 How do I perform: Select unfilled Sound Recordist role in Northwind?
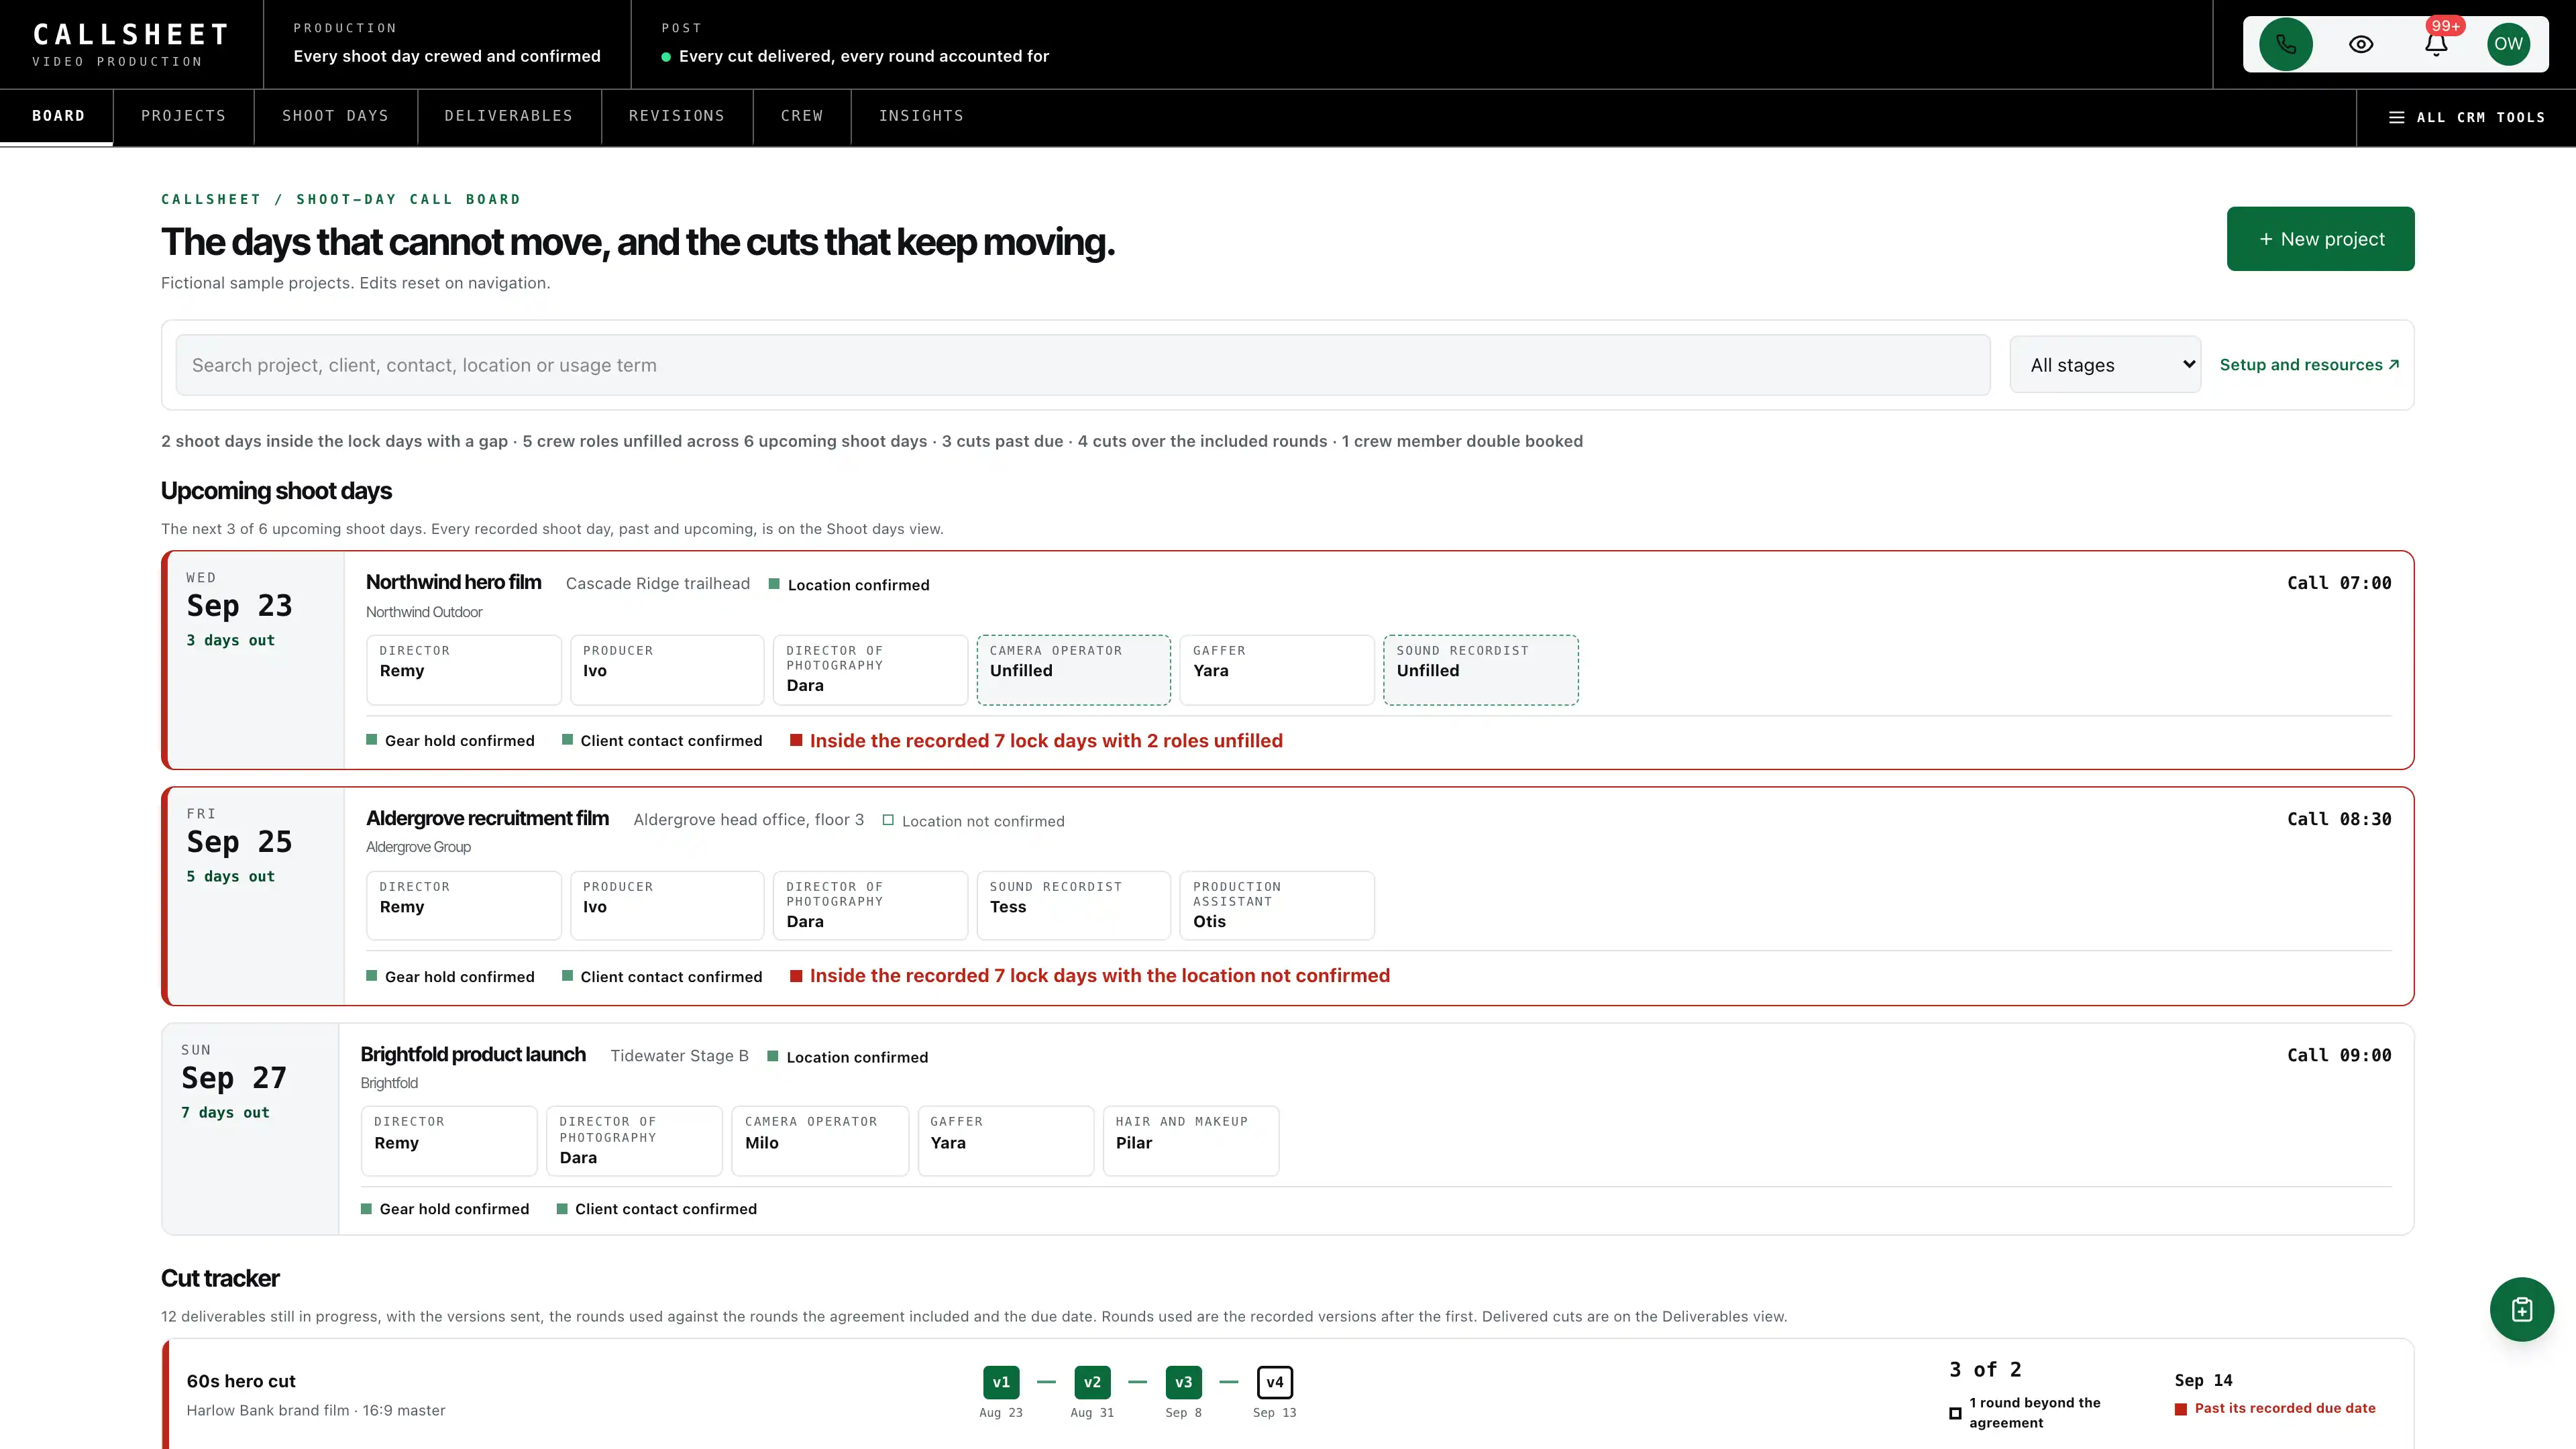[x=1480, y=670]
